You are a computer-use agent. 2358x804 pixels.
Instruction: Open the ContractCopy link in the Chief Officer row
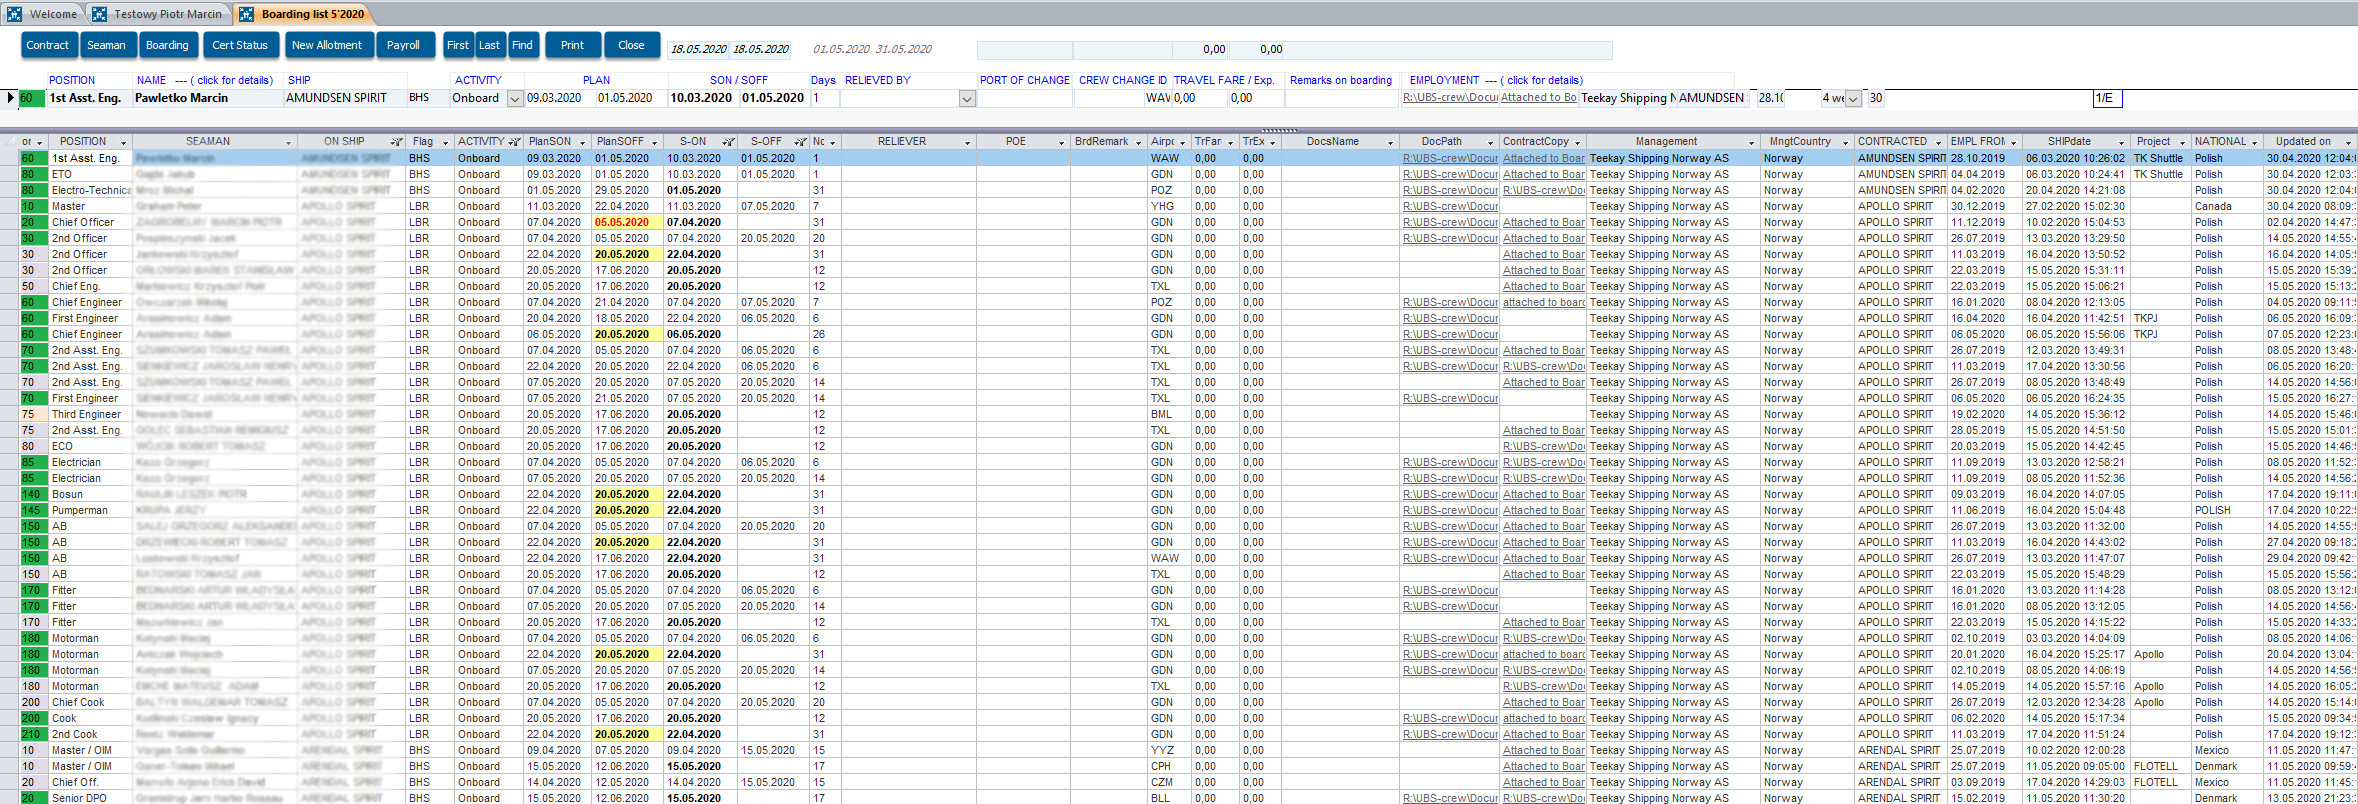click(x=1544, y=222)
